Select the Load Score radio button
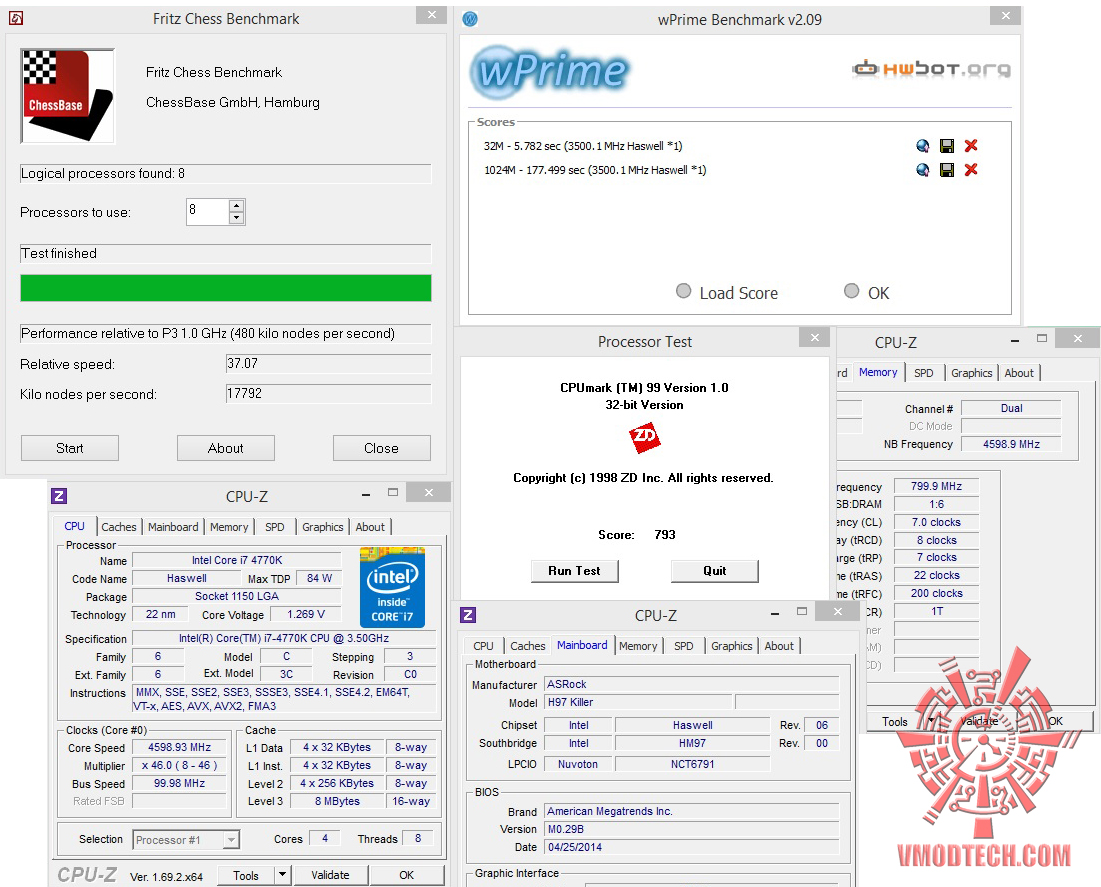 pos(683,291)
